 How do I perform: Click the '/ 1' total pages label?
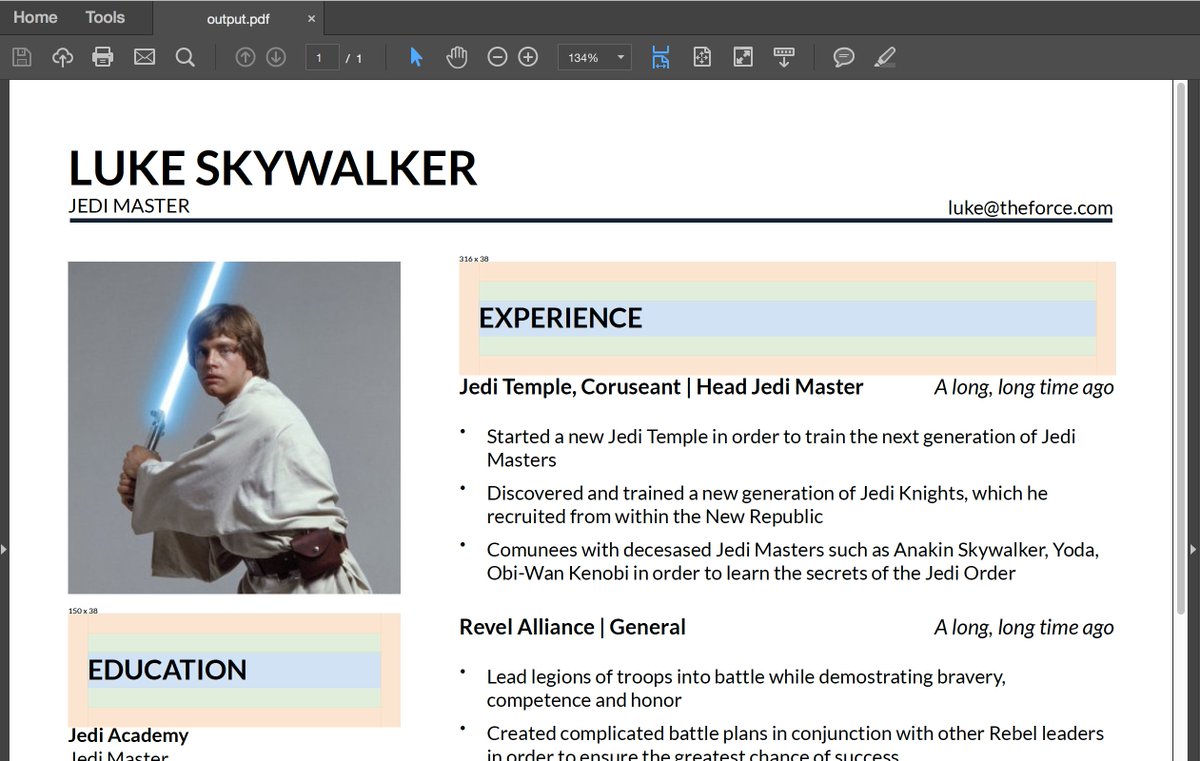354,58
